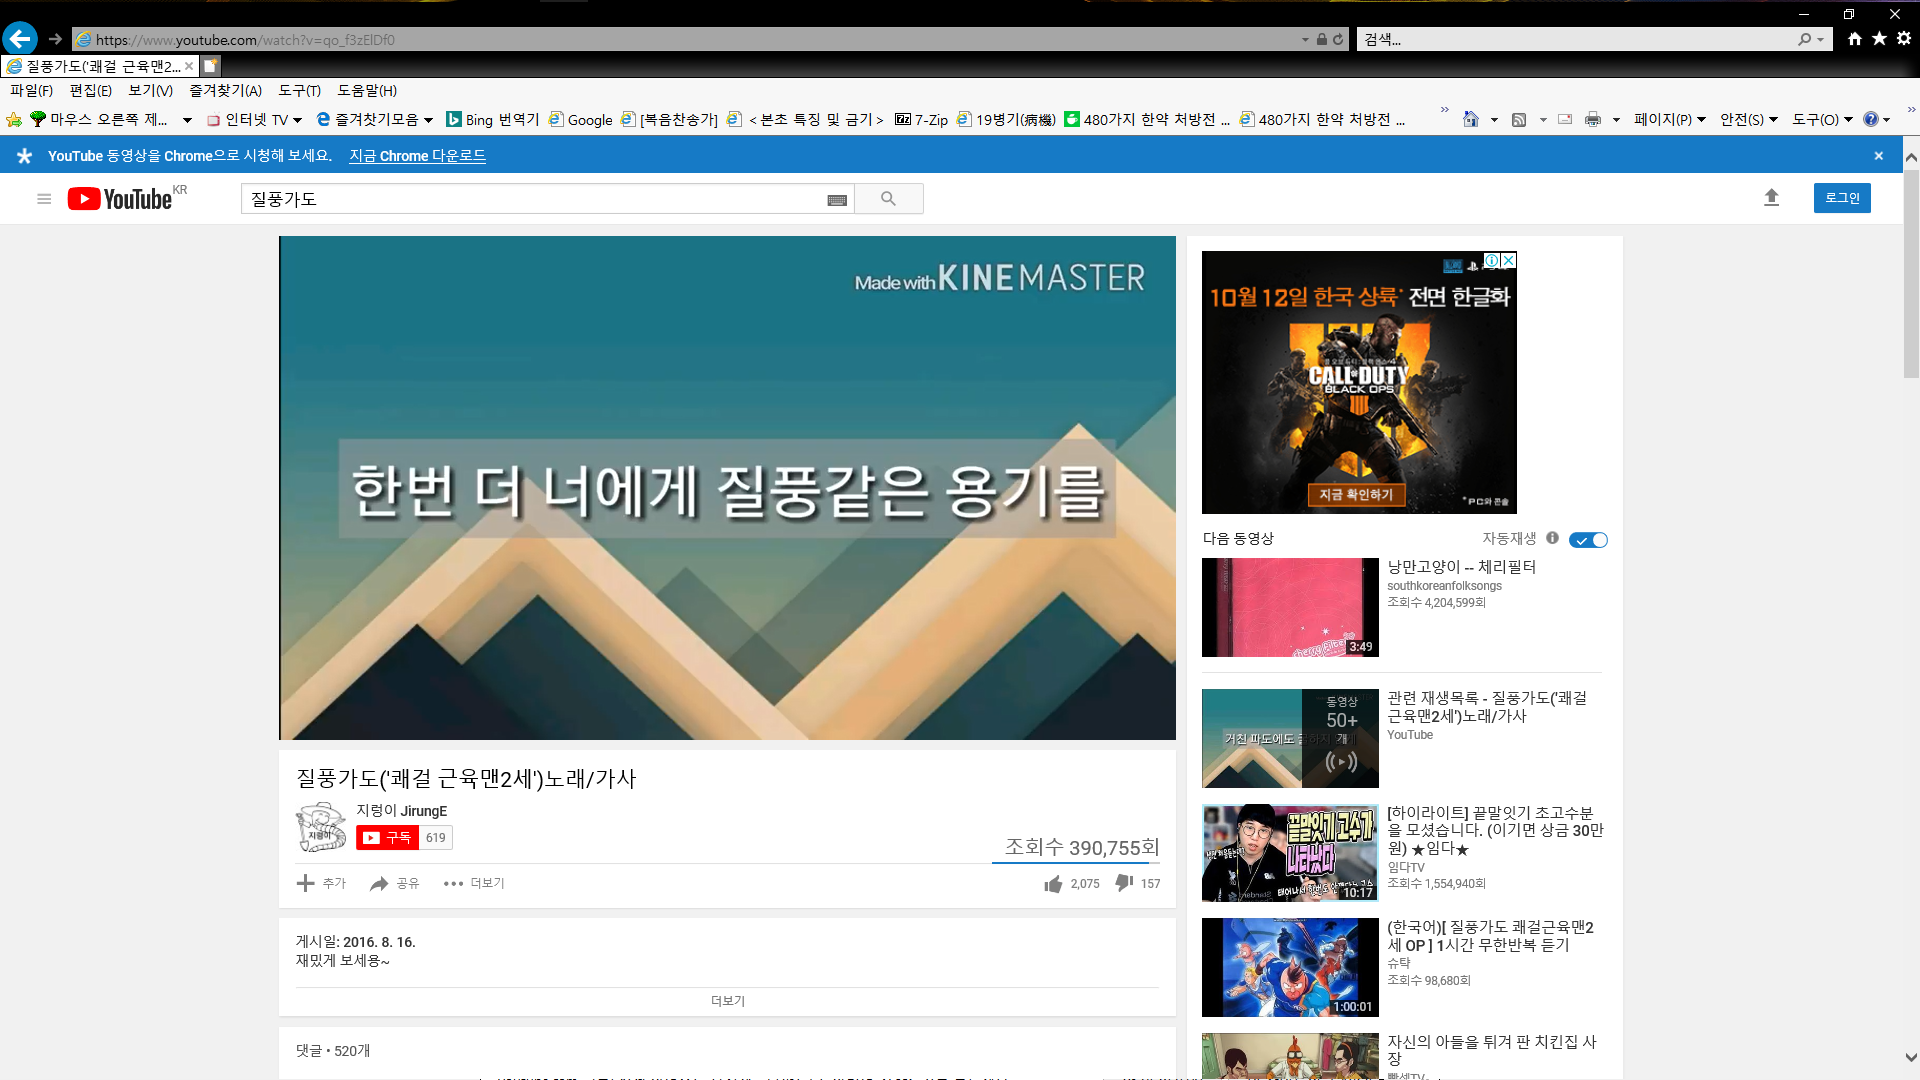Click the thumbs down dislike icon
Image resolution: width=1920 pixels, height=1080 pixels.
point(1124,883)
